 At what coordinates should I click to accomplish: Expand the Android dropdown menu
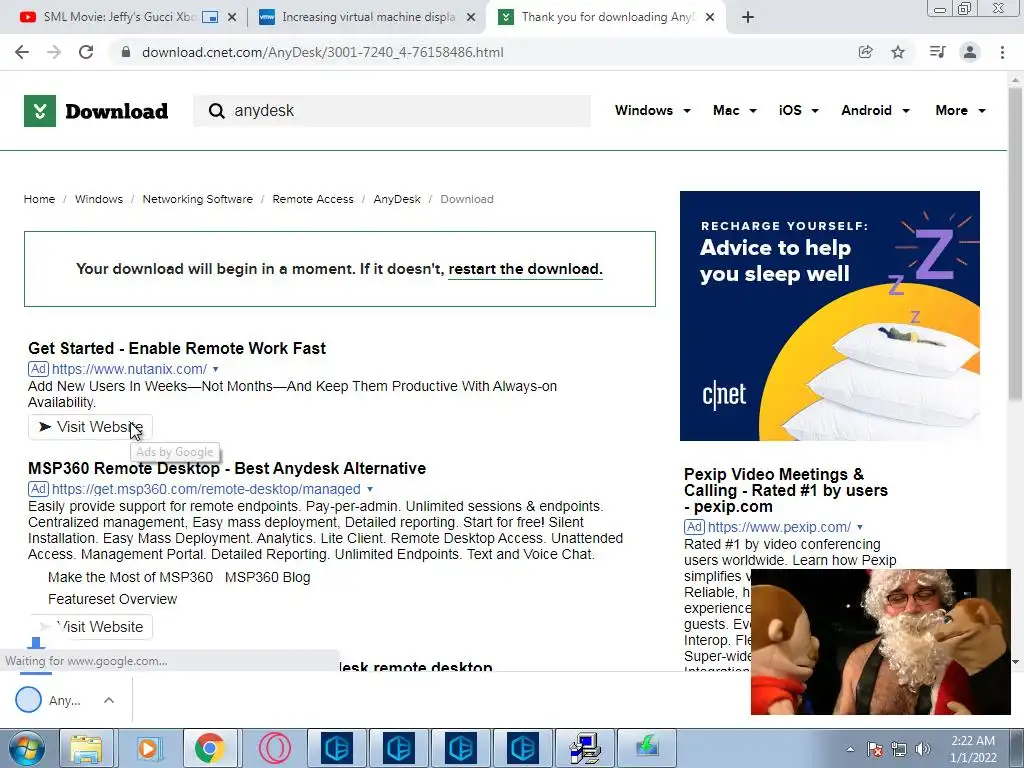click(x=875, y=110)
